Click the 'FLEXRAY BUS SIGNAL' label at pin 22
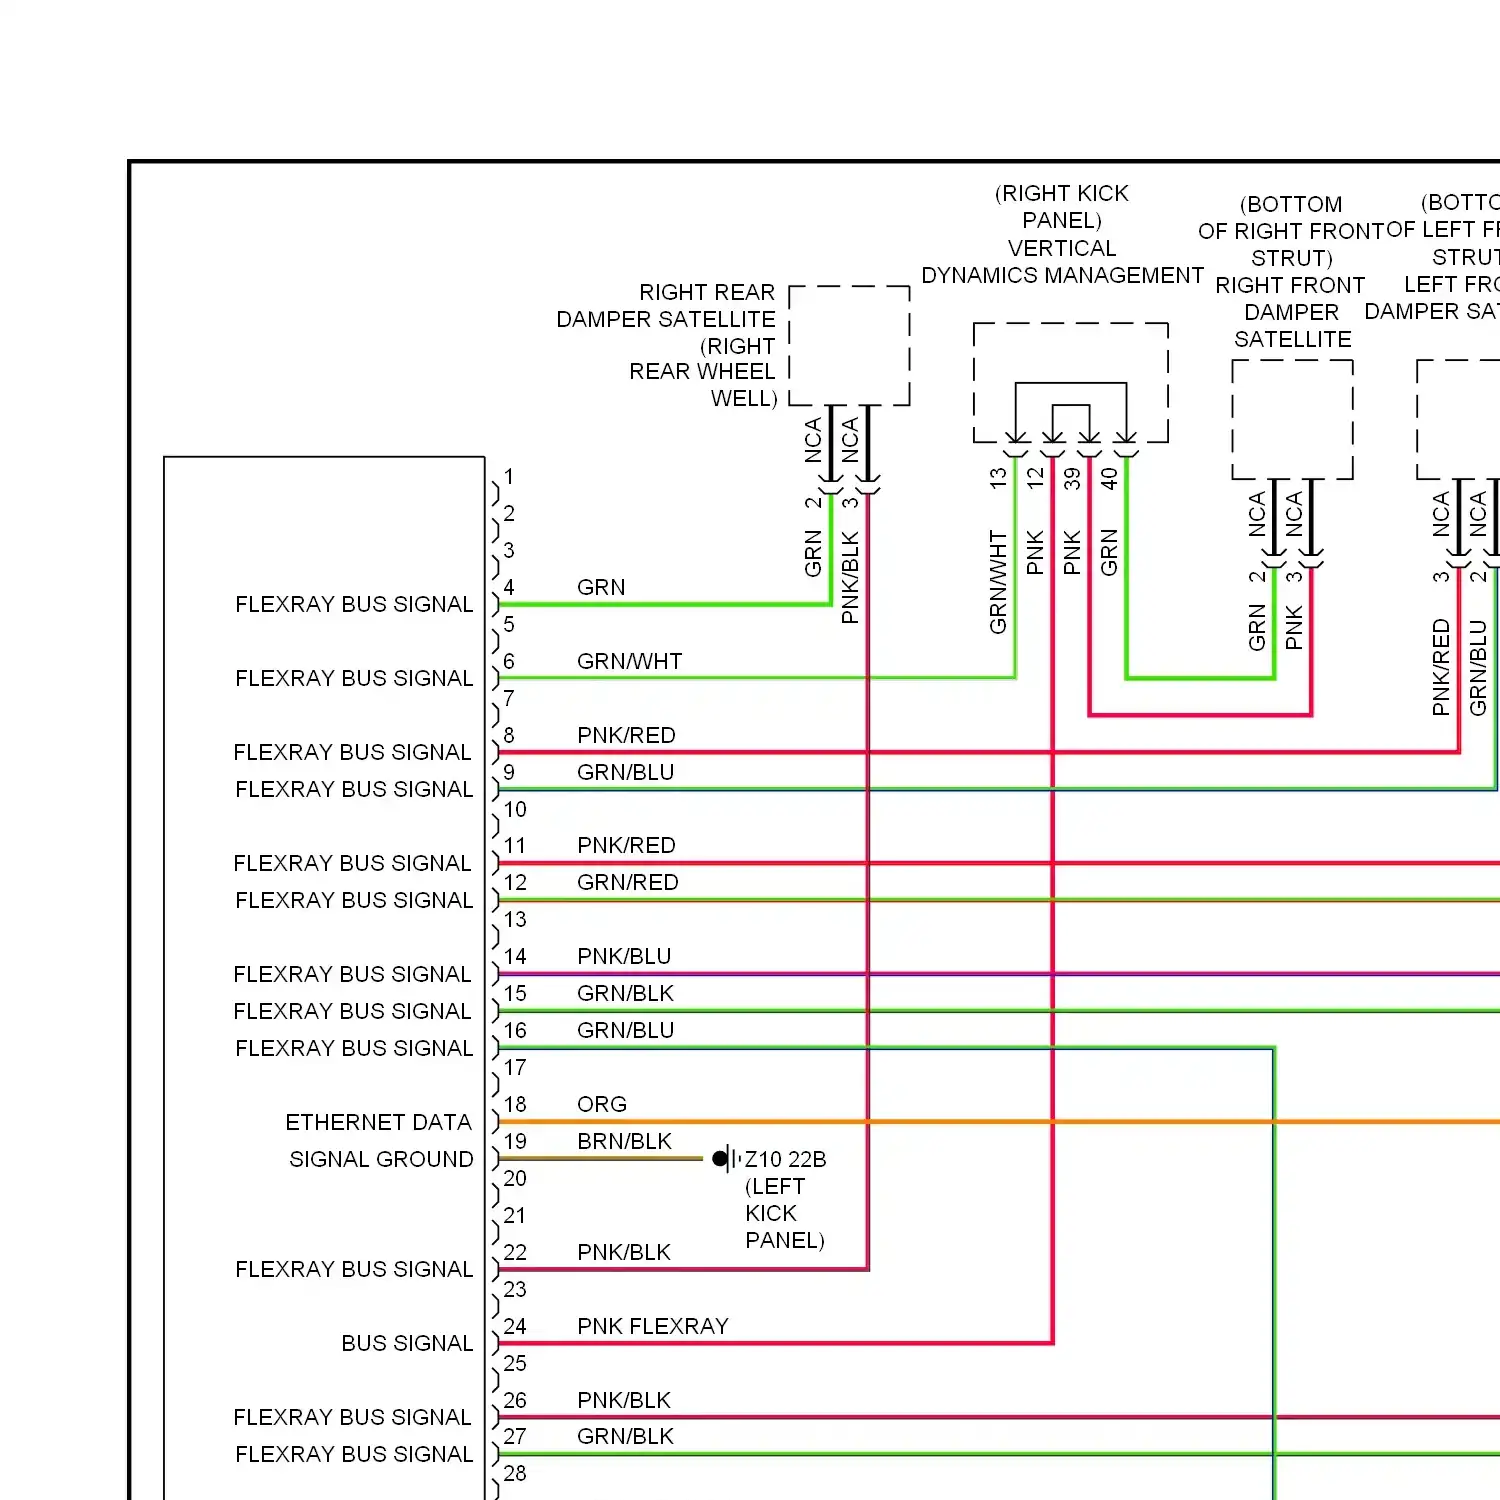This screenshot has height=1500, width=1500. pos(354,1269)
